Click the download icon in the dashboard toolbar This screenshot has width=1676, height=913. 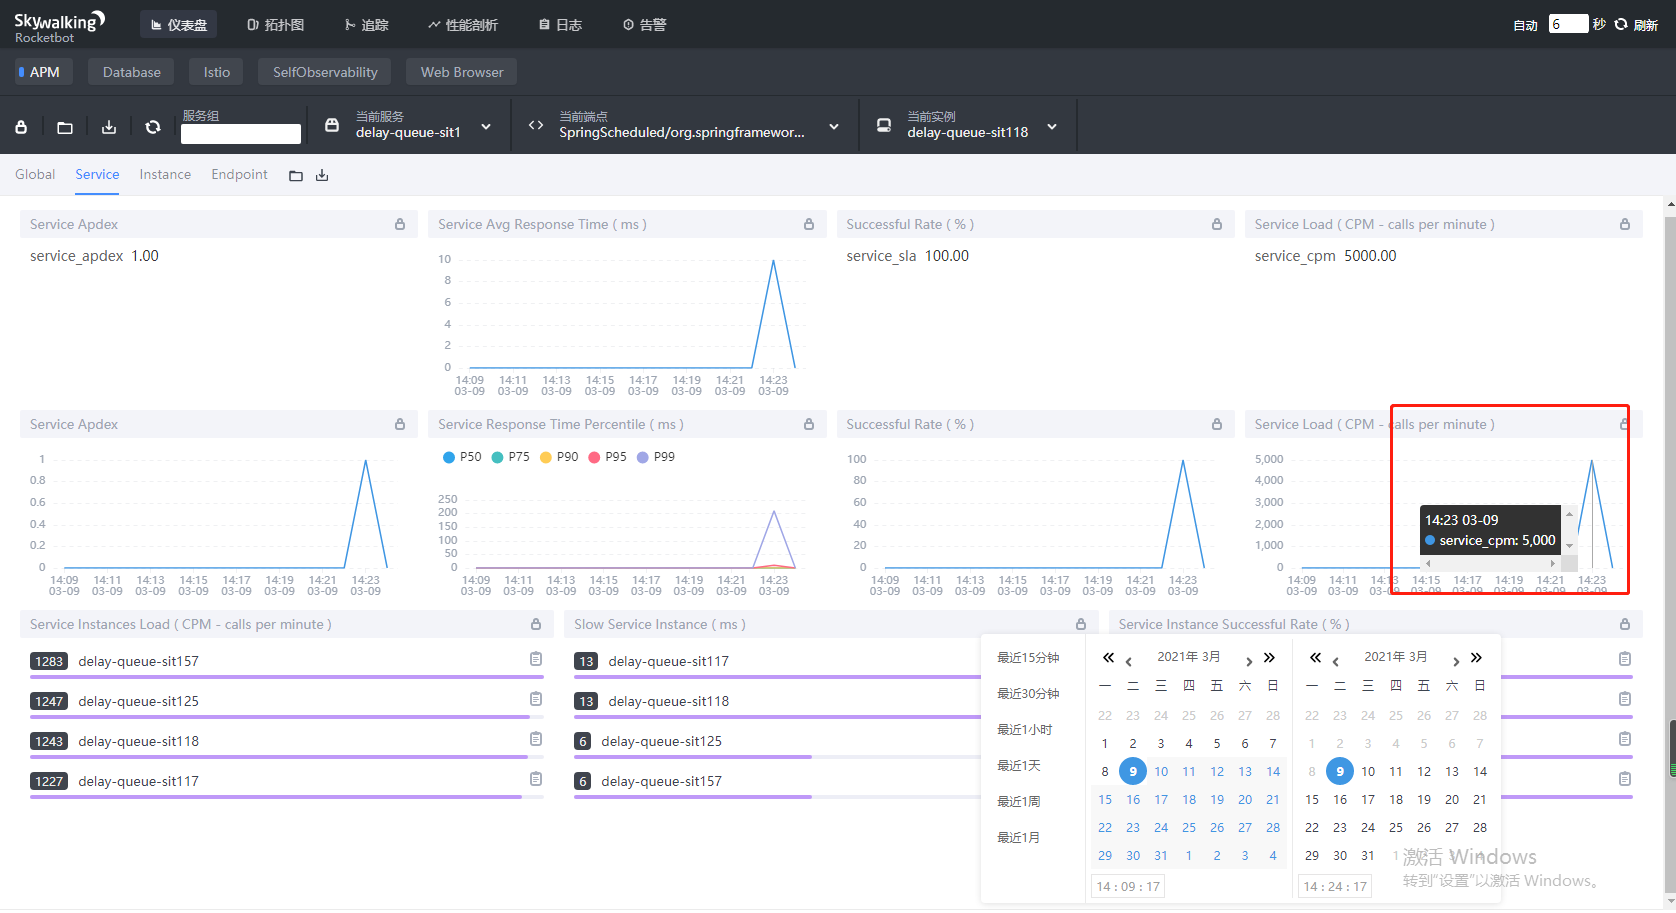coord(109,127)
